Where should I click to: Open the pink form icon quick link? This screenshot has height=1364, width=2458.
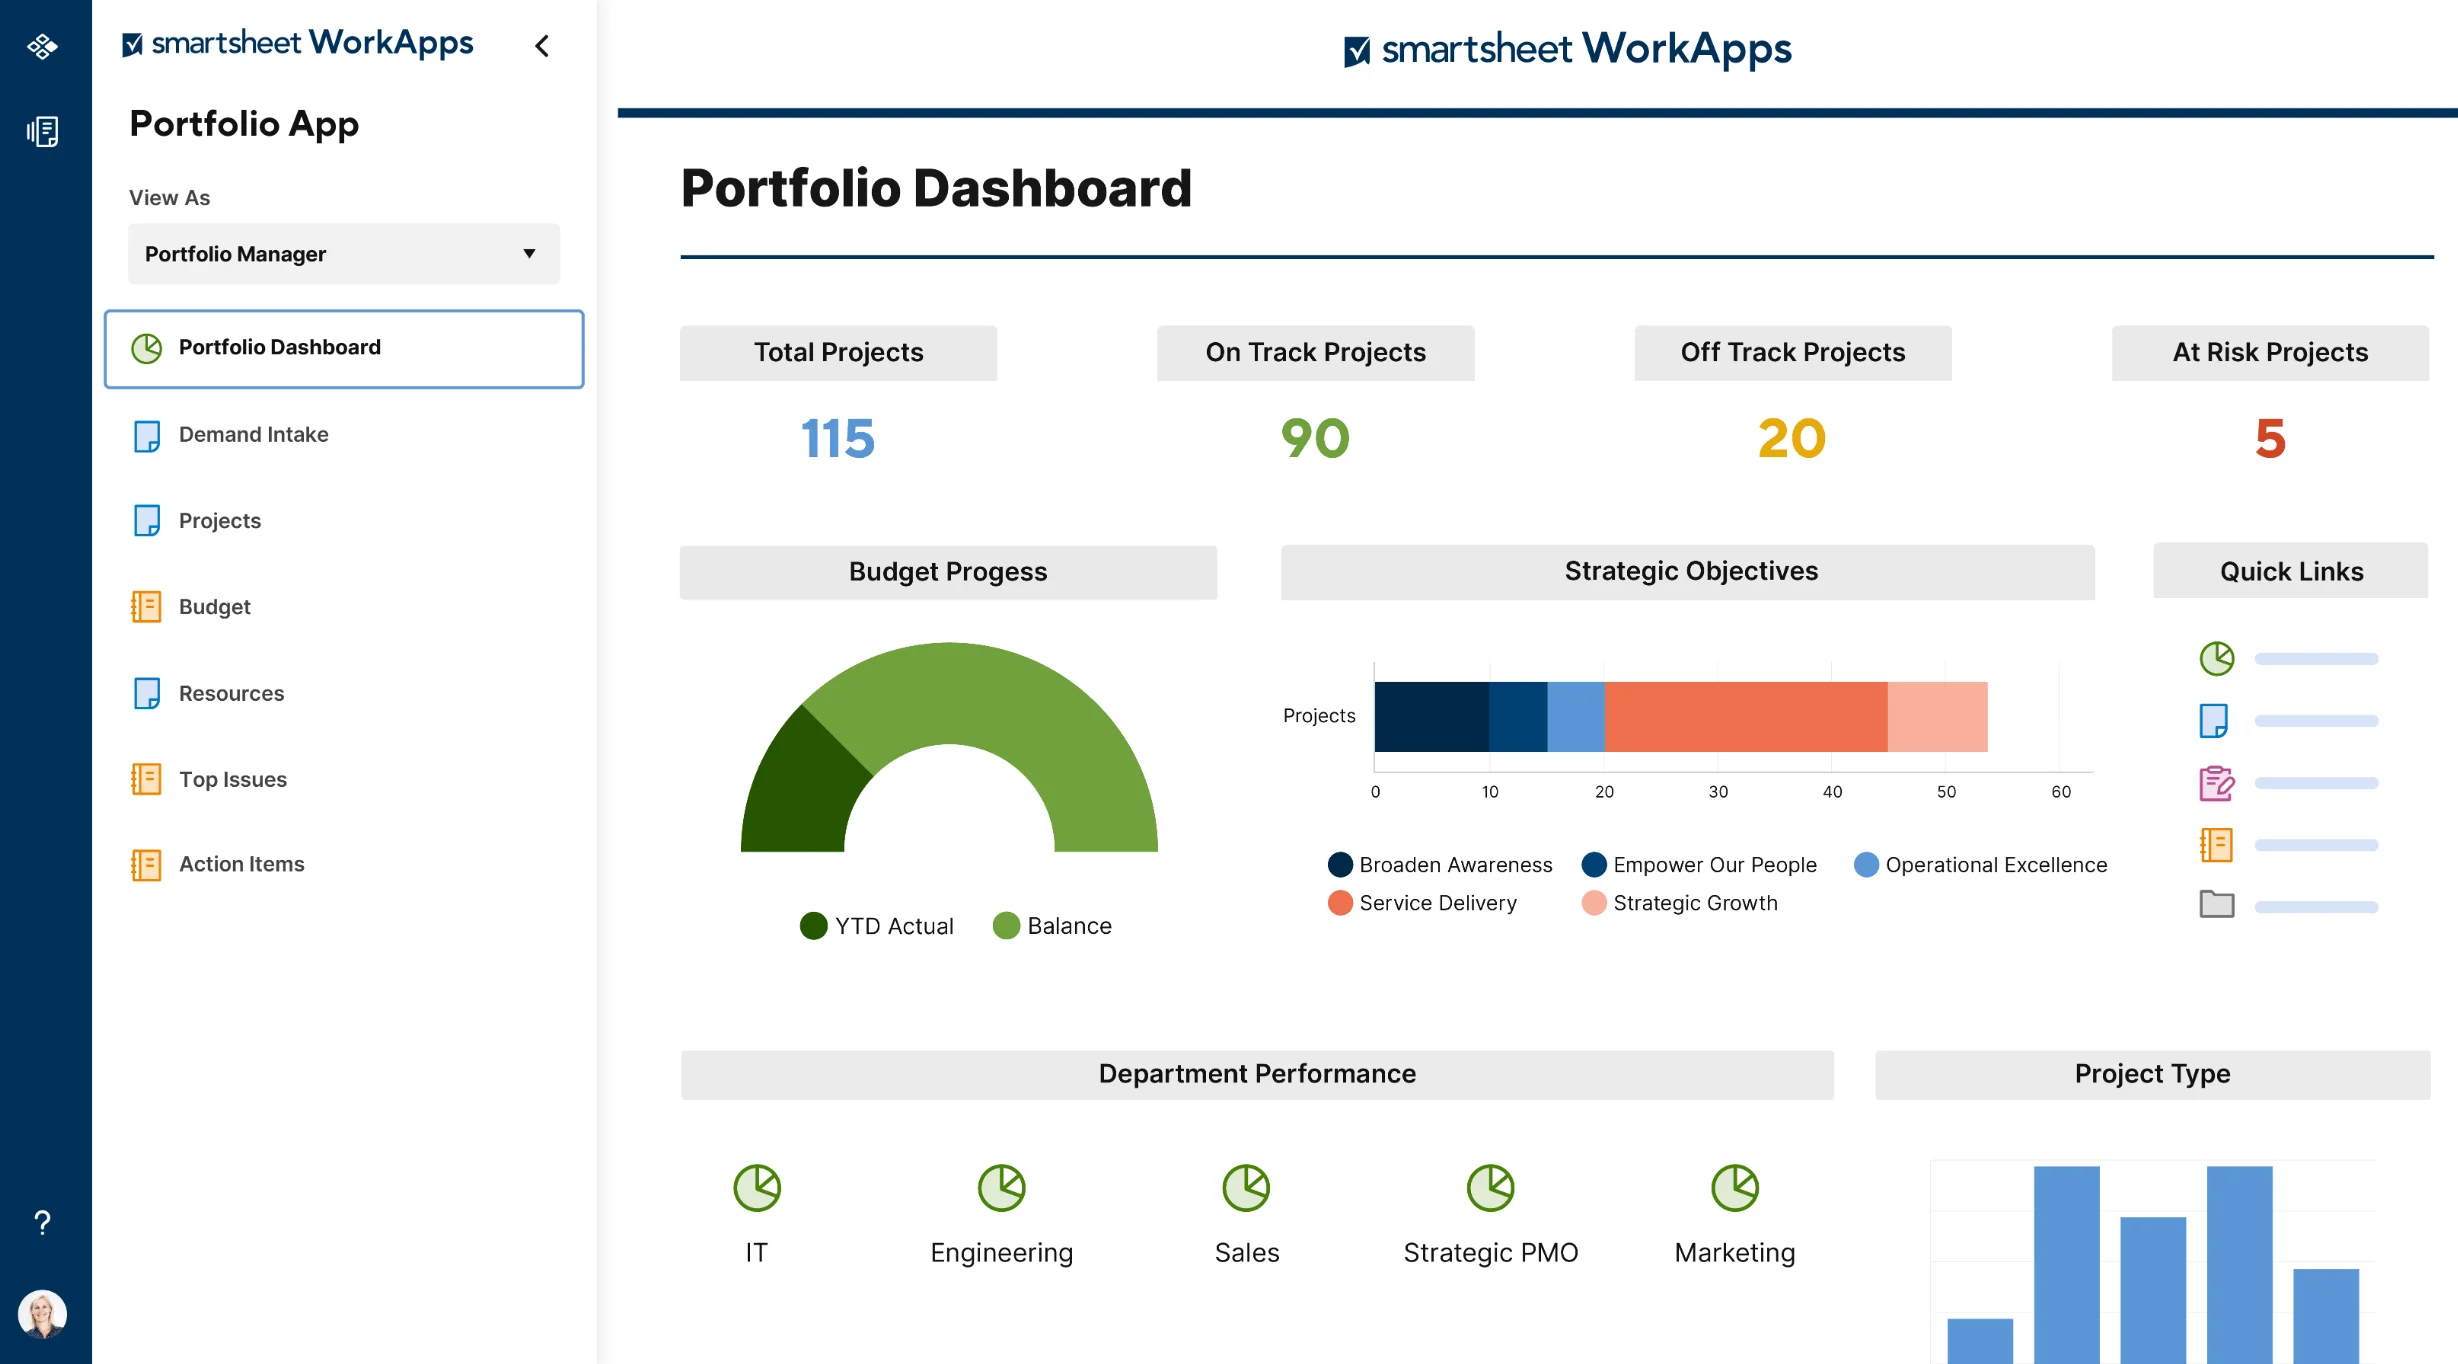pyautogui.click(x=2216, y=783)
